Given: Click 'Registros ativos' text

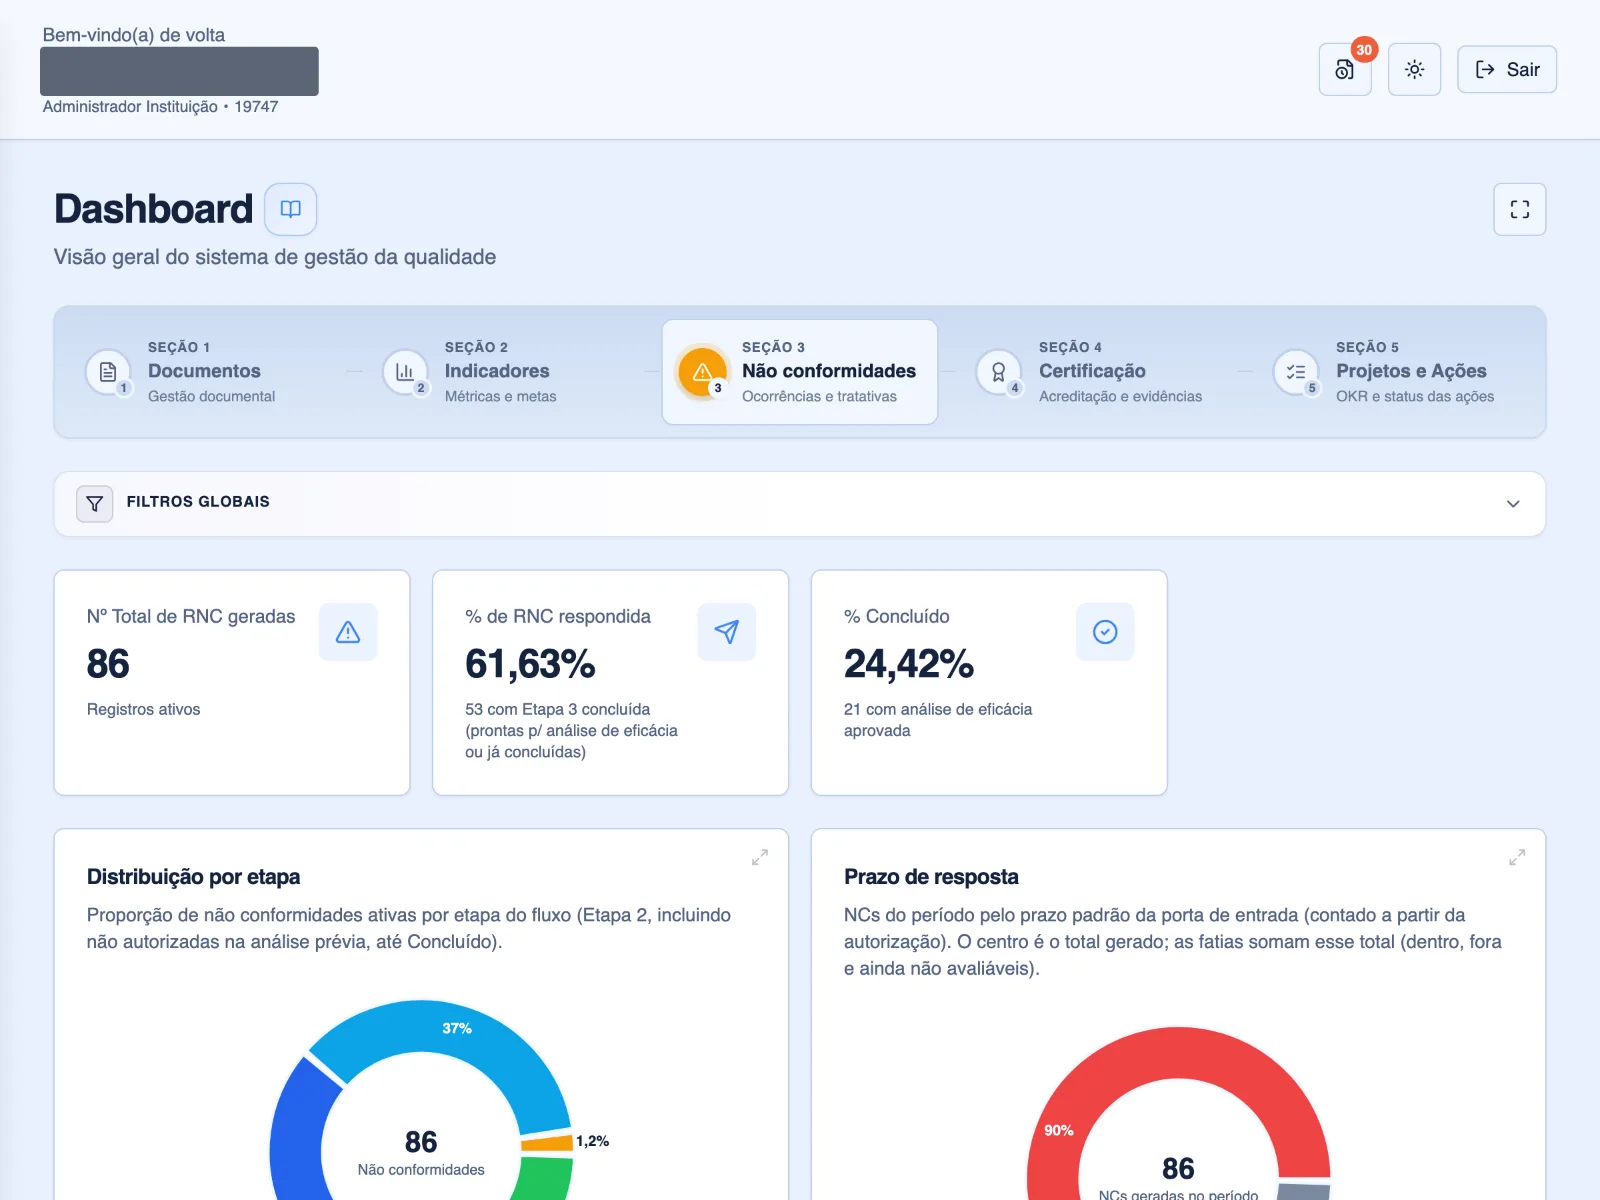Looking at the screenshot, I should coord(143,710).
